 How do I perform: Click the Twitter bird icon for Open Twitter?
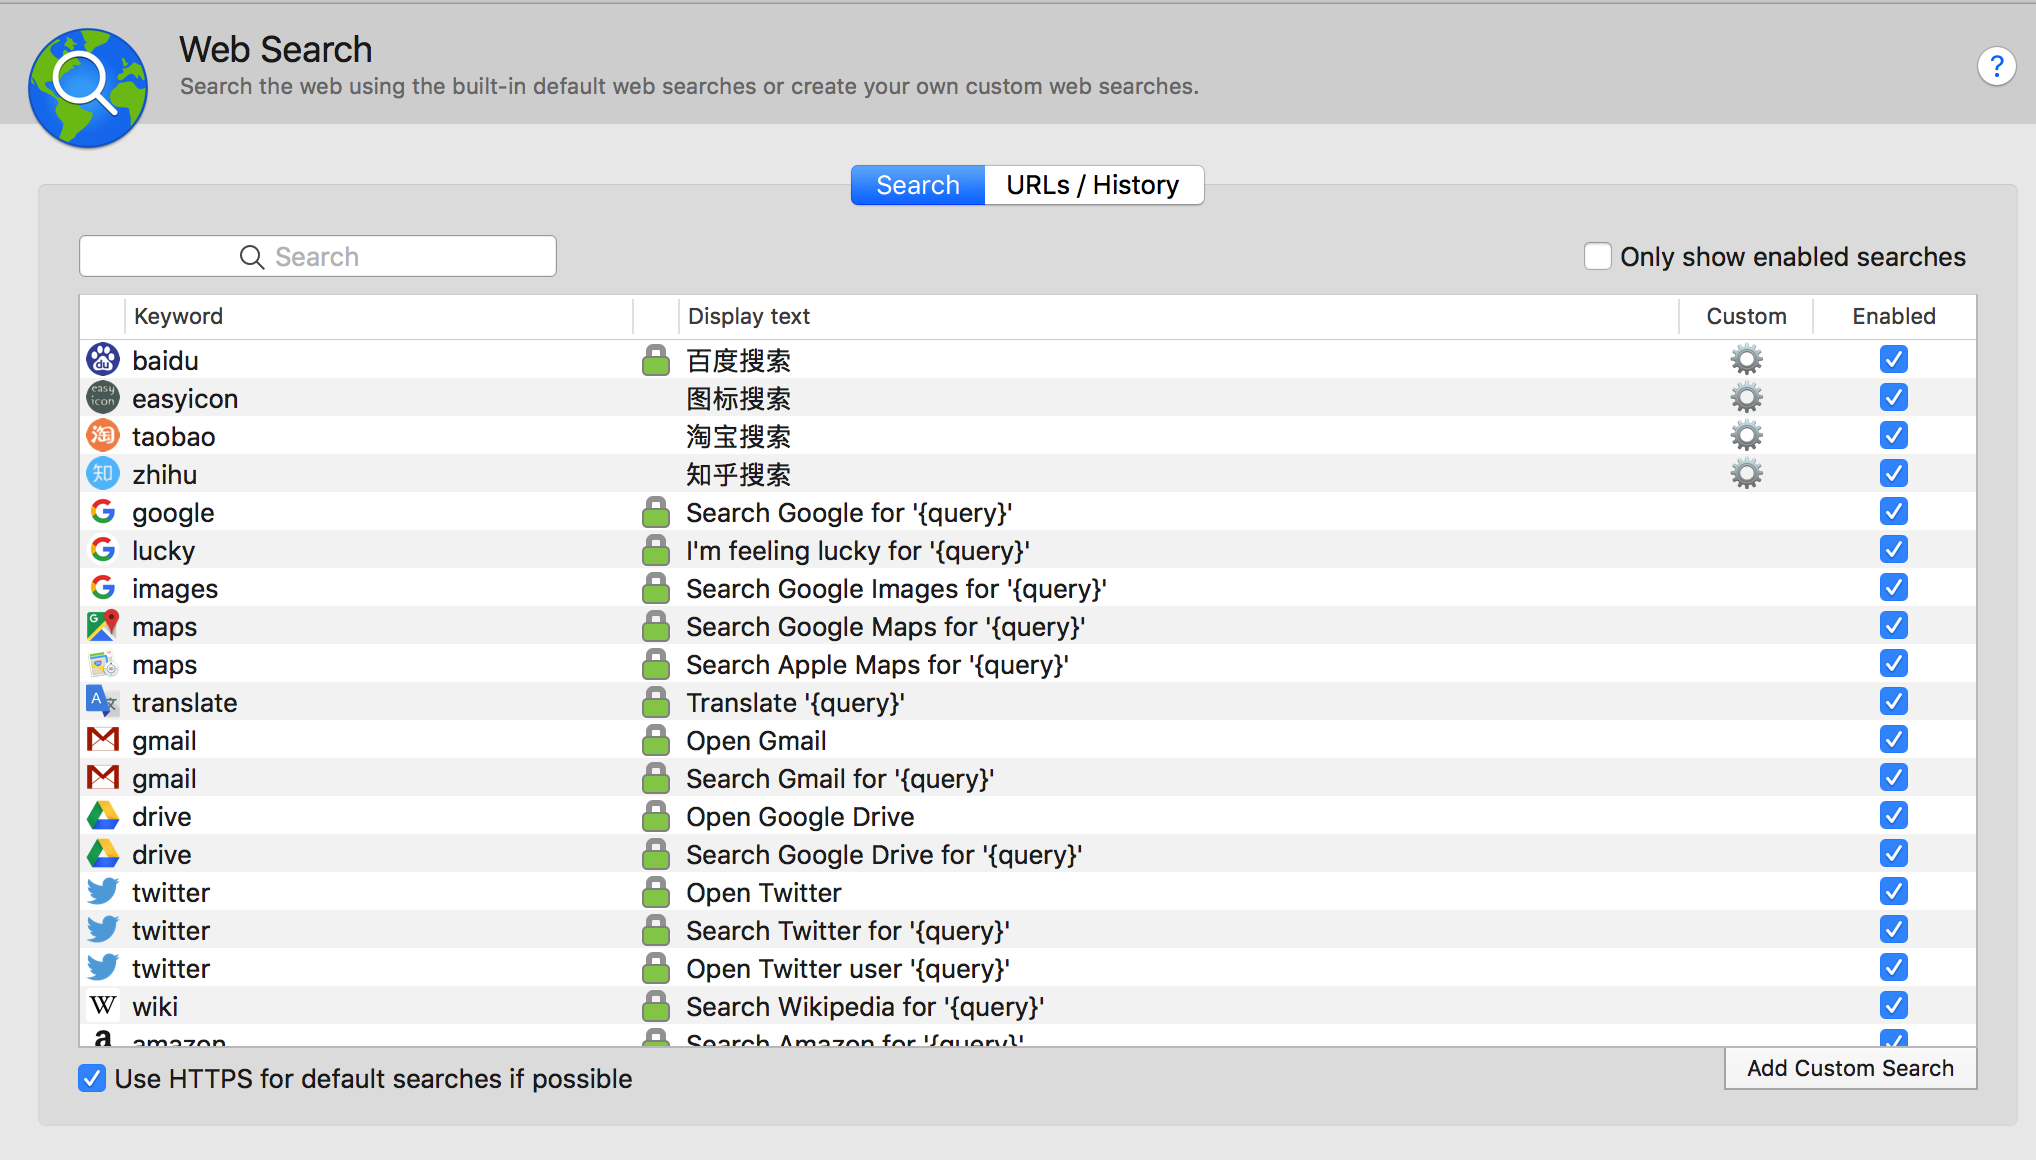click(103, 892)
